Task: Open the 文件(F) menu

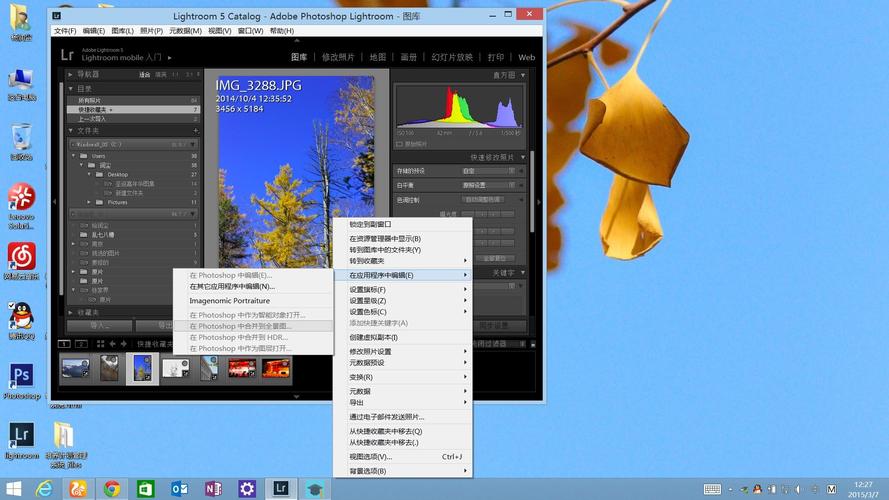Action: pos(65,31)
